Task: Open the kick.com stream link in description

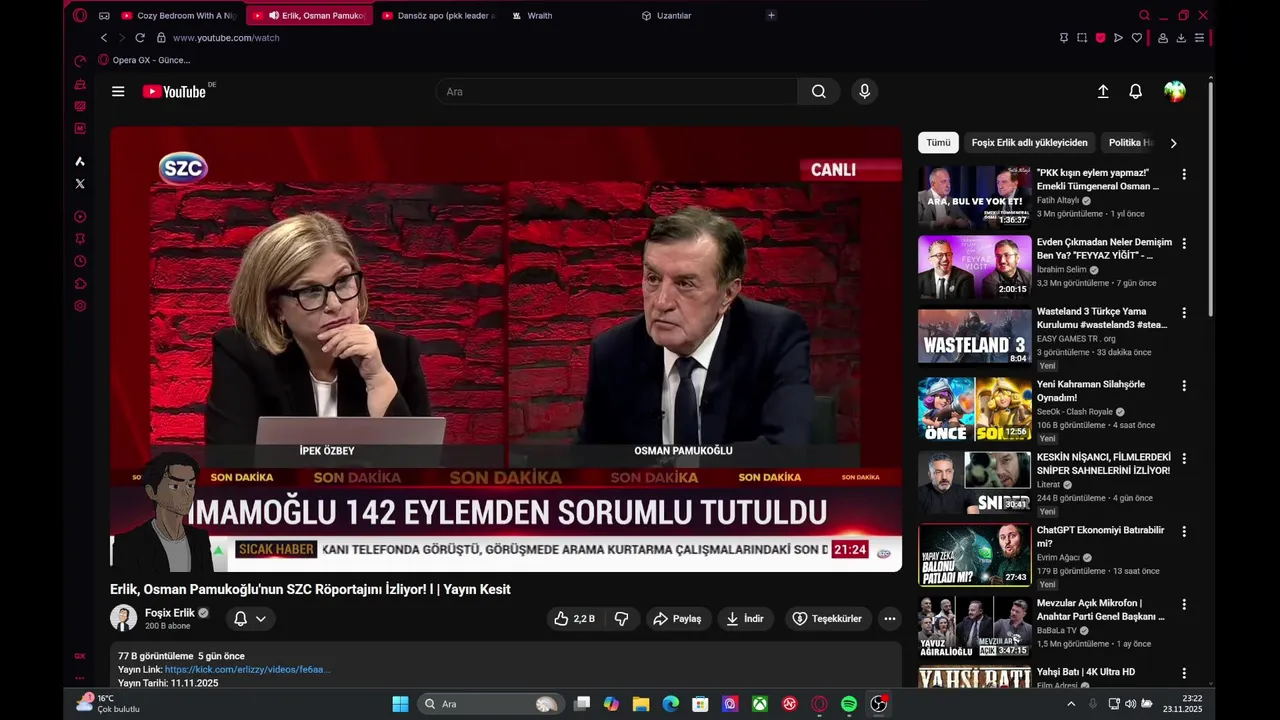Action: click(247, 670)
